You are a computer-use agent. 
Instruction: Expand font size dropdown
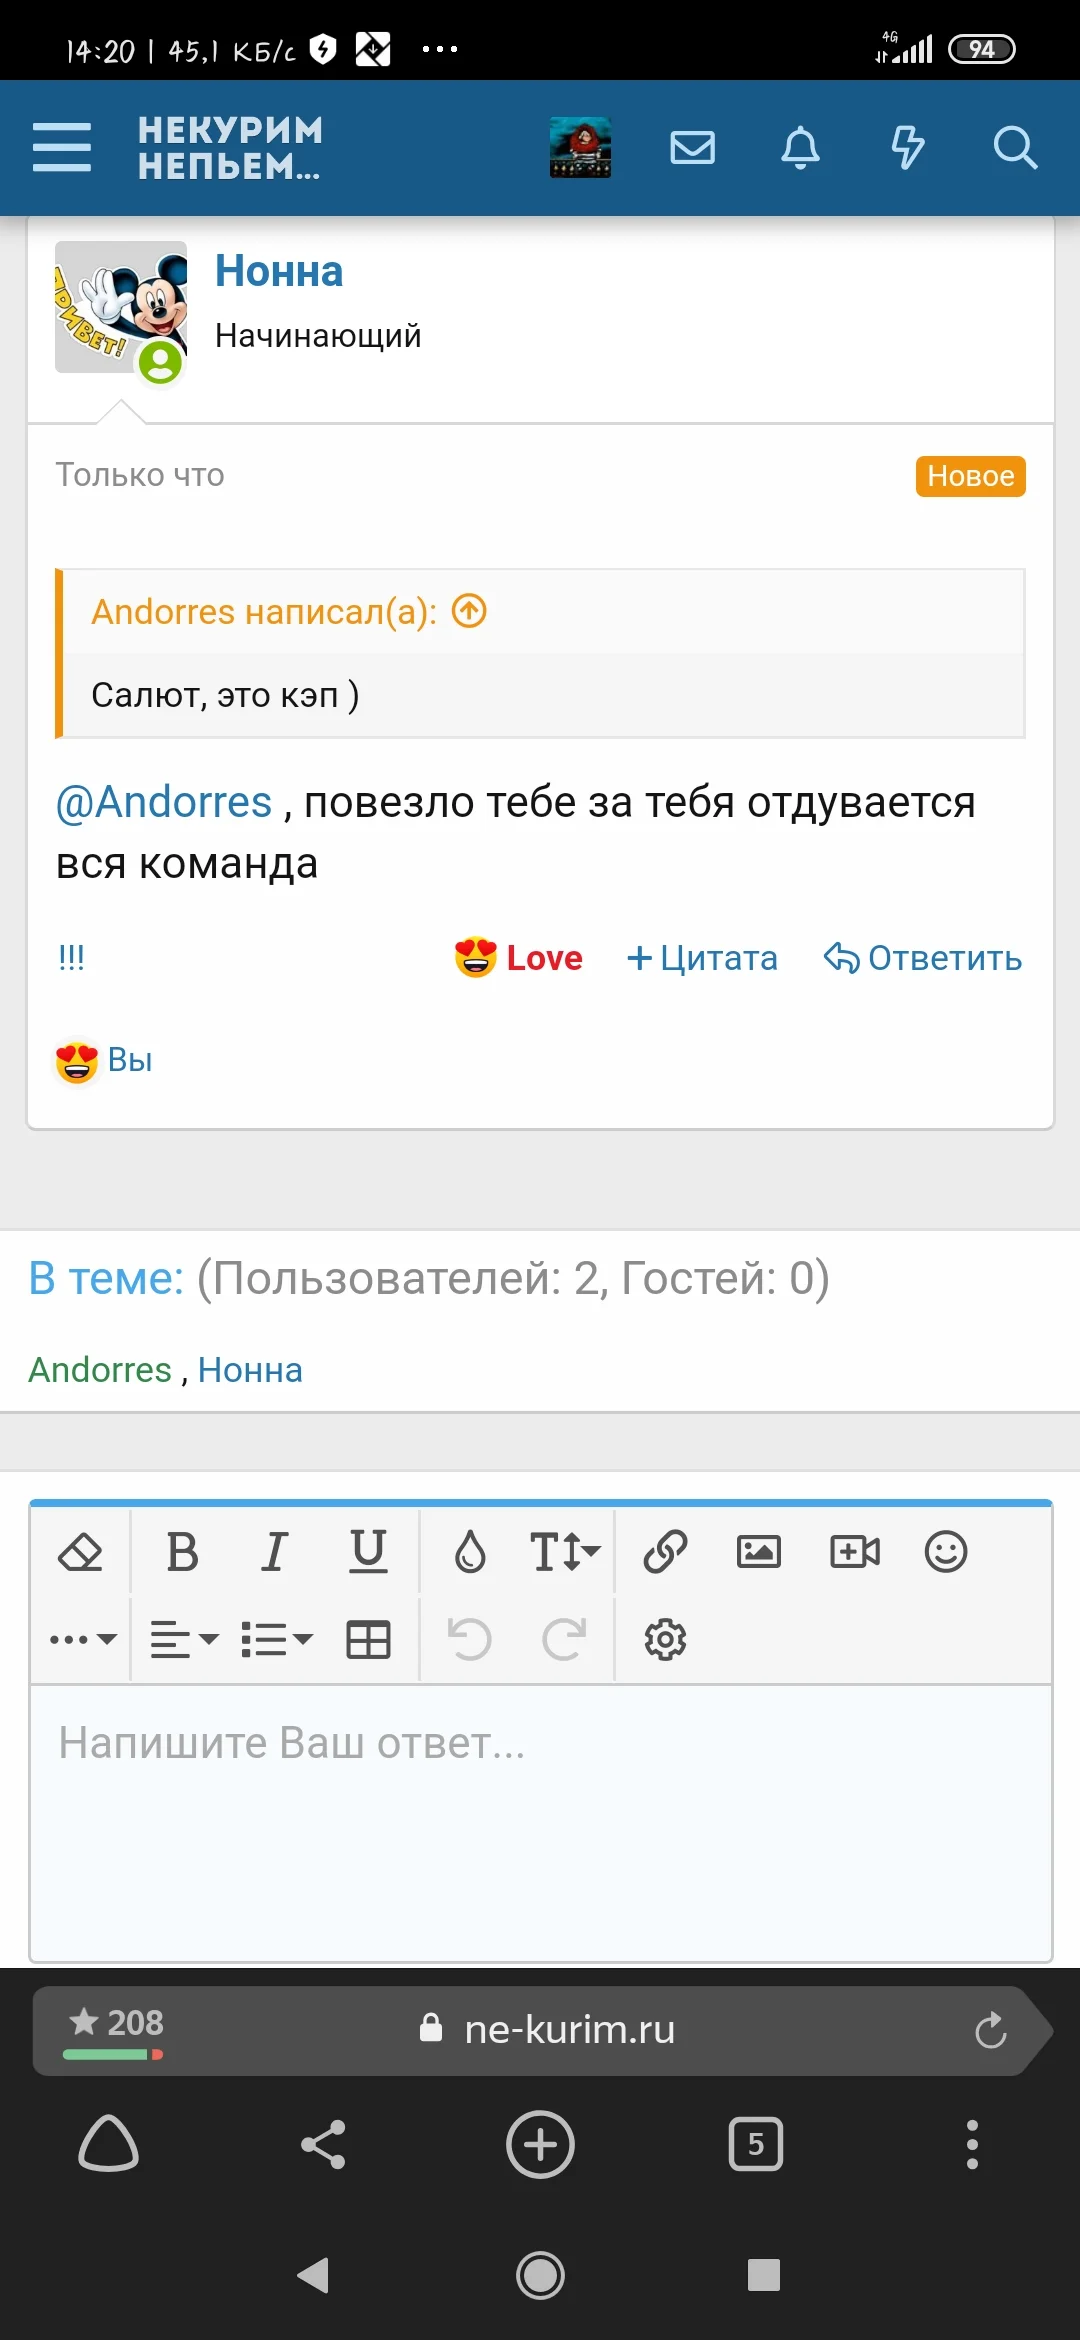click(x=564, y=1552)
